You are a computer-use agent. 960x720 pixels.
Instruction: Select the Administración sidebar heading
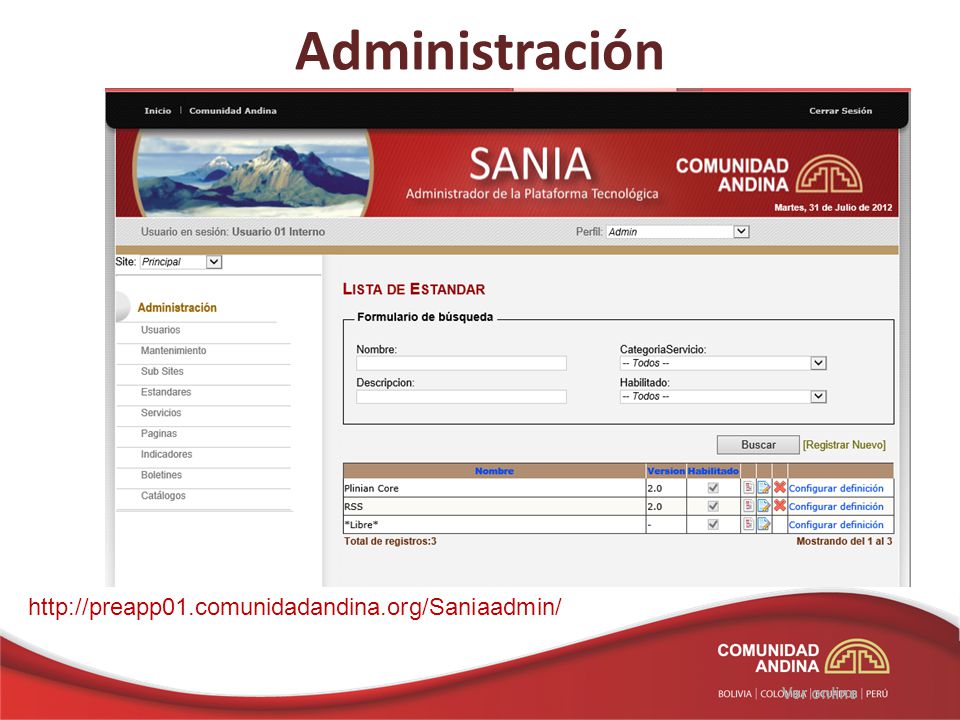tap(177, 307)
